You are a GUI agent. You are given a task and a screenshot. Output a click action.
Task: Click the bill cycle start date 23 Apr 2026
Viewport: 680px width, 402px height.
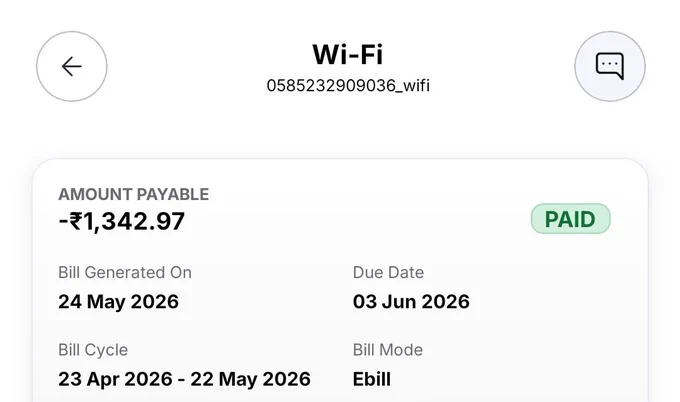115,379
